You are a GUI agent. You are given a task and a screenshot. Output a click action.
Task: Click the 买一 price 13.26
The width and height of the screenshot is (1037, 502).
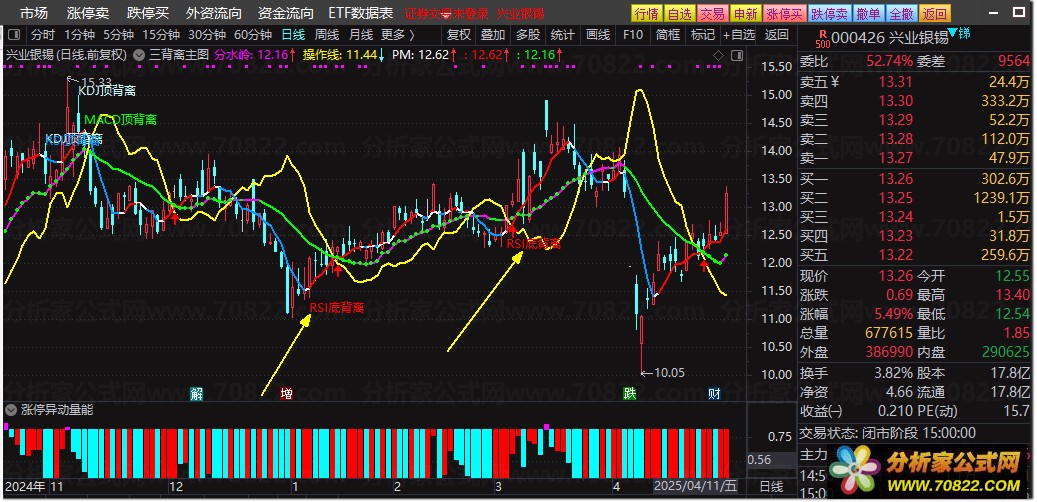895,179
